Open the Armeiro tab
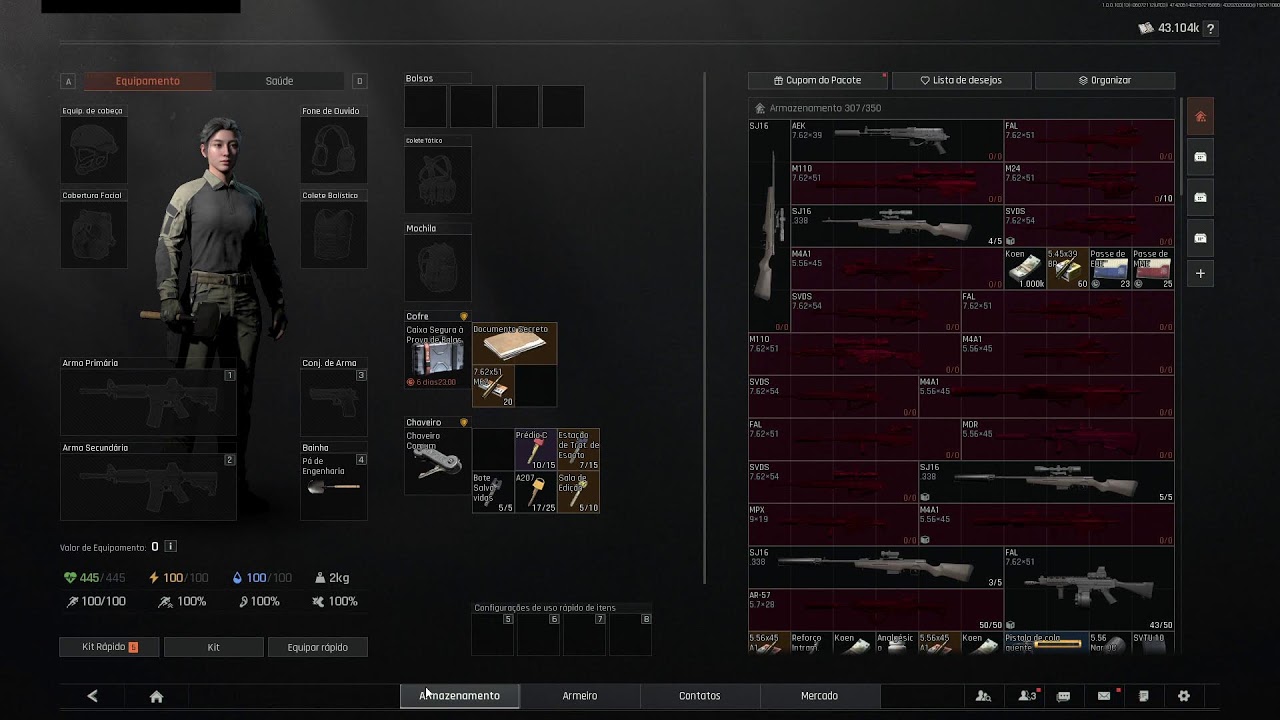Viewport: 1280px width, 720px height. pos(580,696)
